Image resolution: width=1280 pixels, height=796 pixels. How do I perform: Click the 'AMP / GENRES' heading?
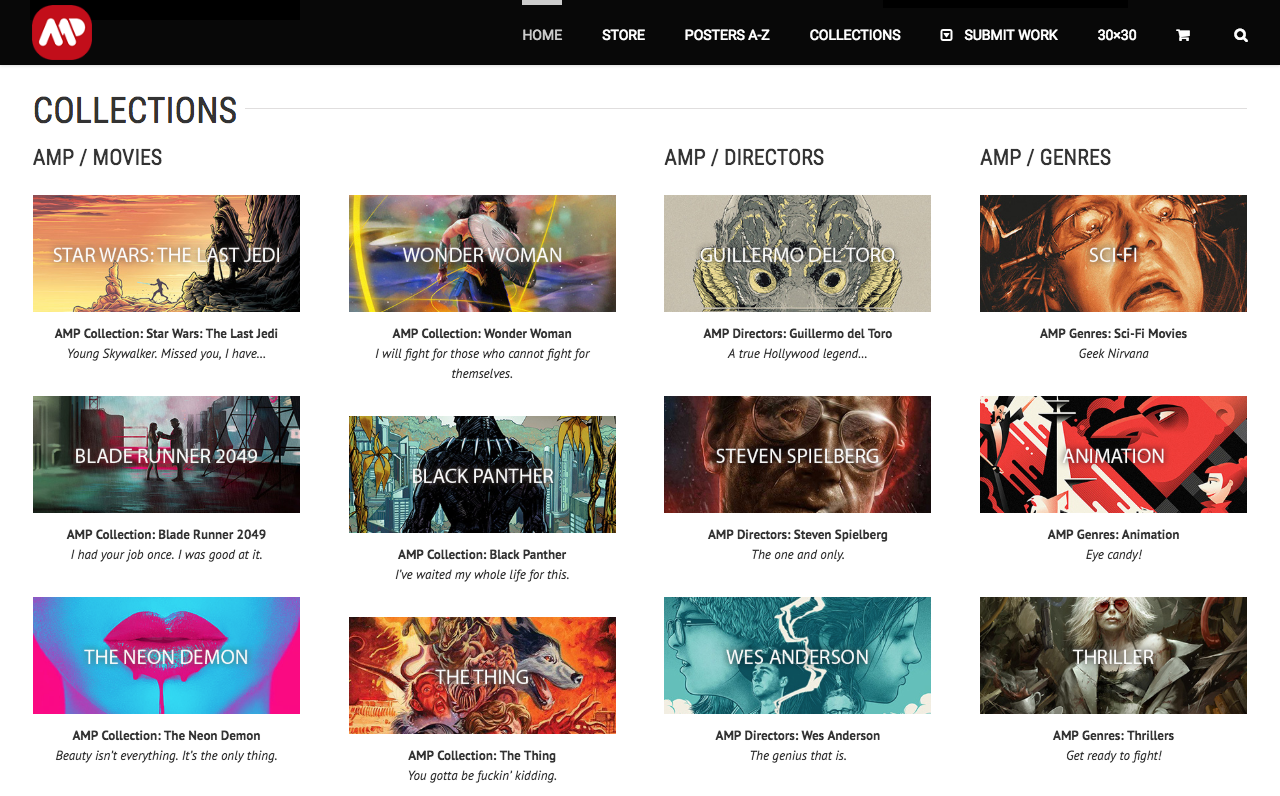(x=1045, y=158)
